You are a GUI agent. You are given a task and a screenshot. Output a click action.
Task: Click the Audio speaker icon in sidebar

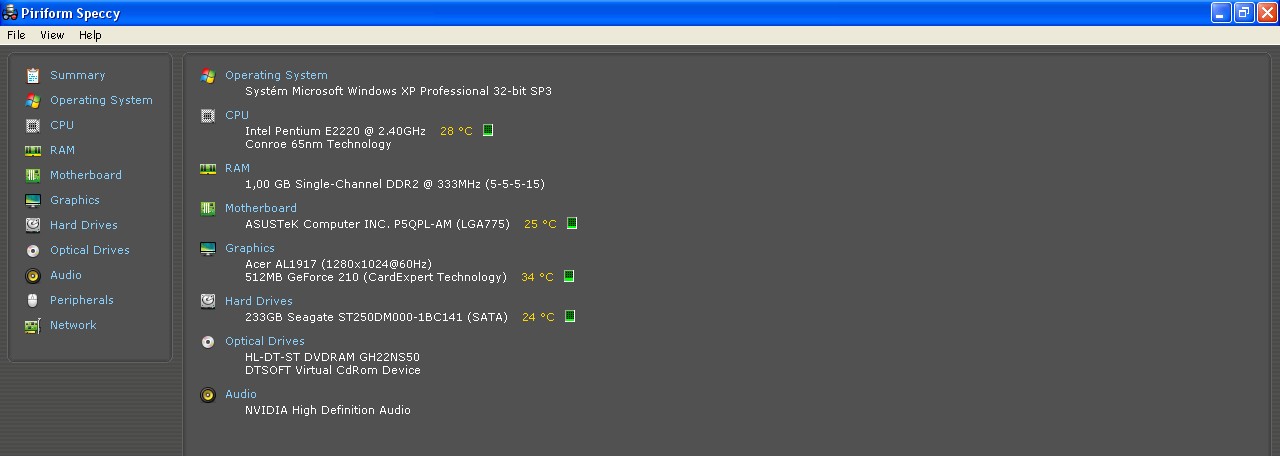pyautogui.click(x=33, y=275)
